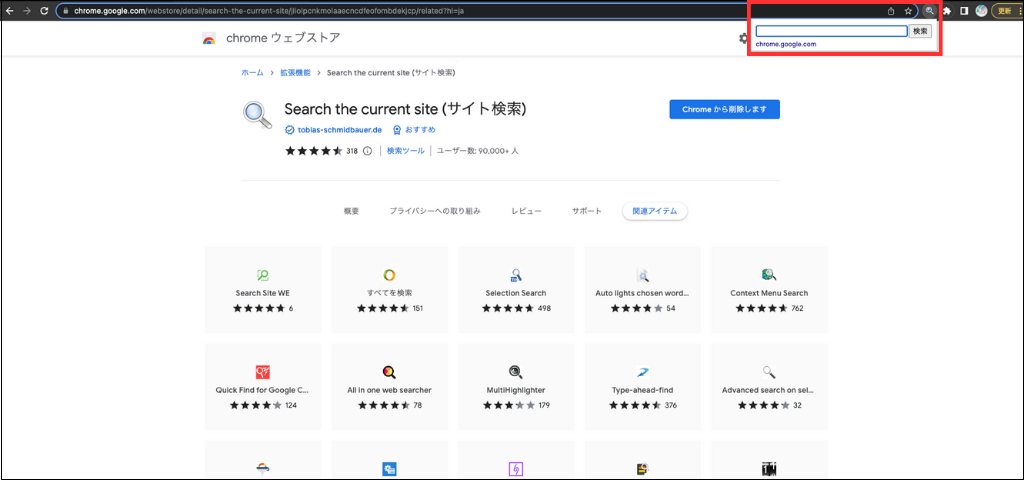Screen dimensions: 1024x480
Task: Open 拡張機能 breadcrumb link
Action: pyautogui.click(x=295, y=72)
